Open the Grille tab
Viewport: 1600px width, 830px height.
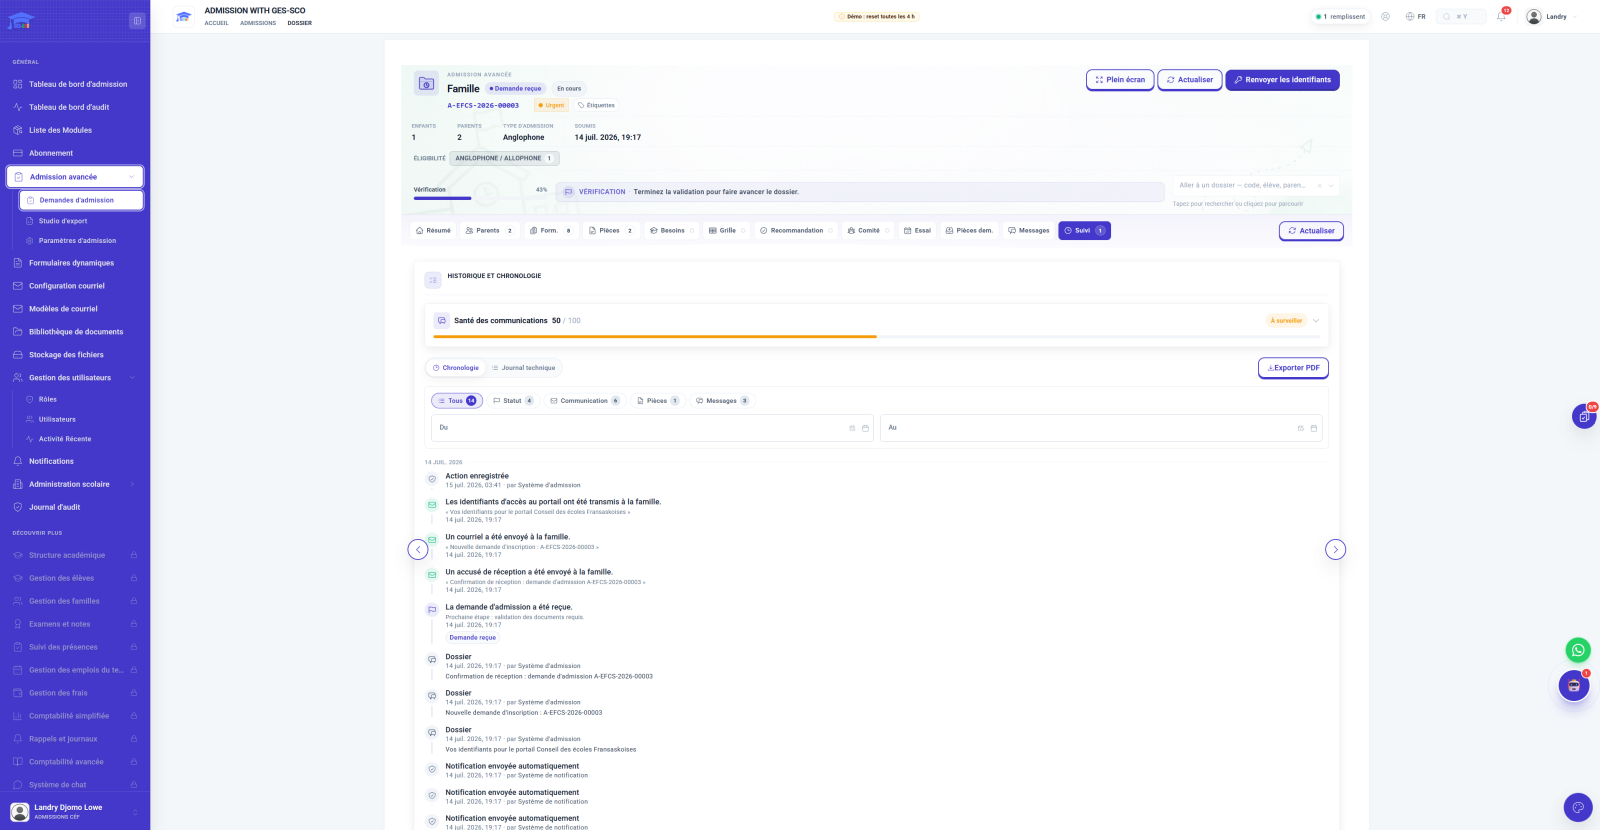tap(727, 231)
